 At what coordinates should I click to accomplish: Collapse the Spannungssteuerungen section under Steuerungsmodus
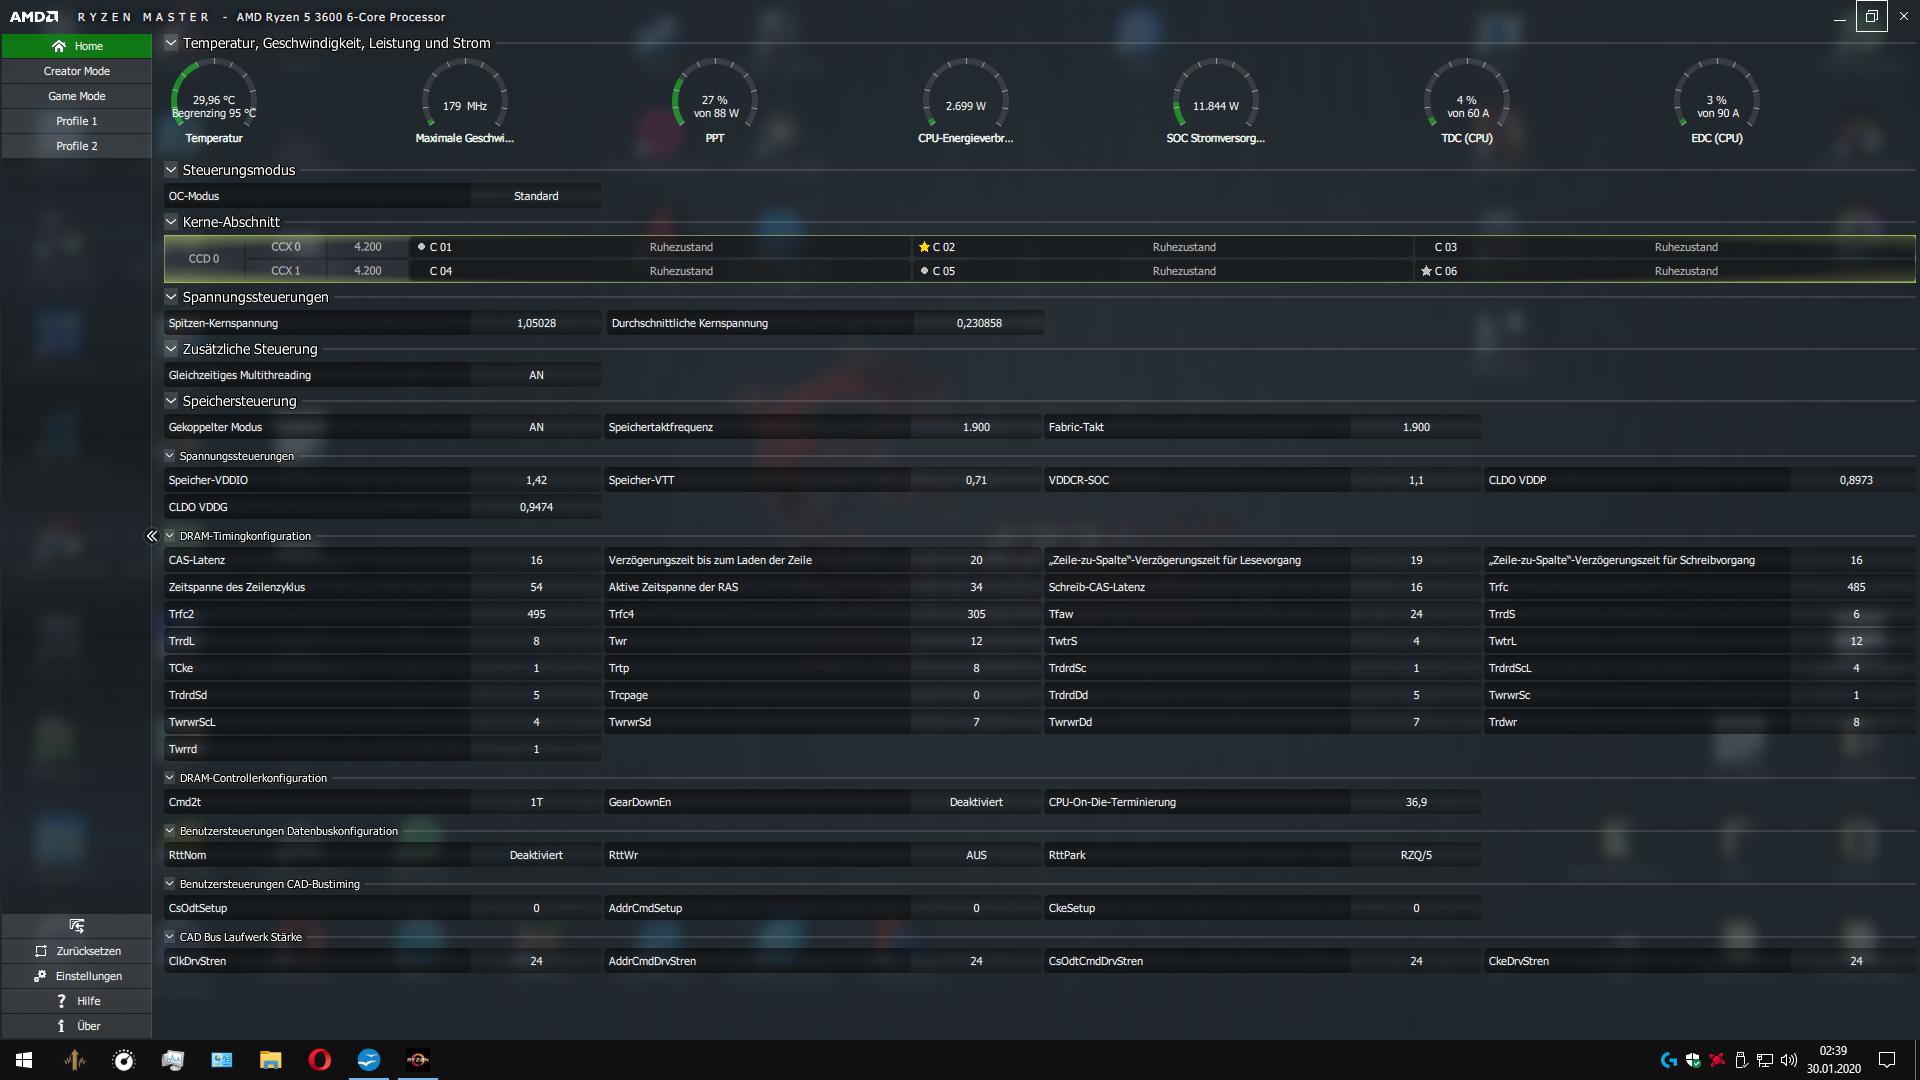point(171,297)
